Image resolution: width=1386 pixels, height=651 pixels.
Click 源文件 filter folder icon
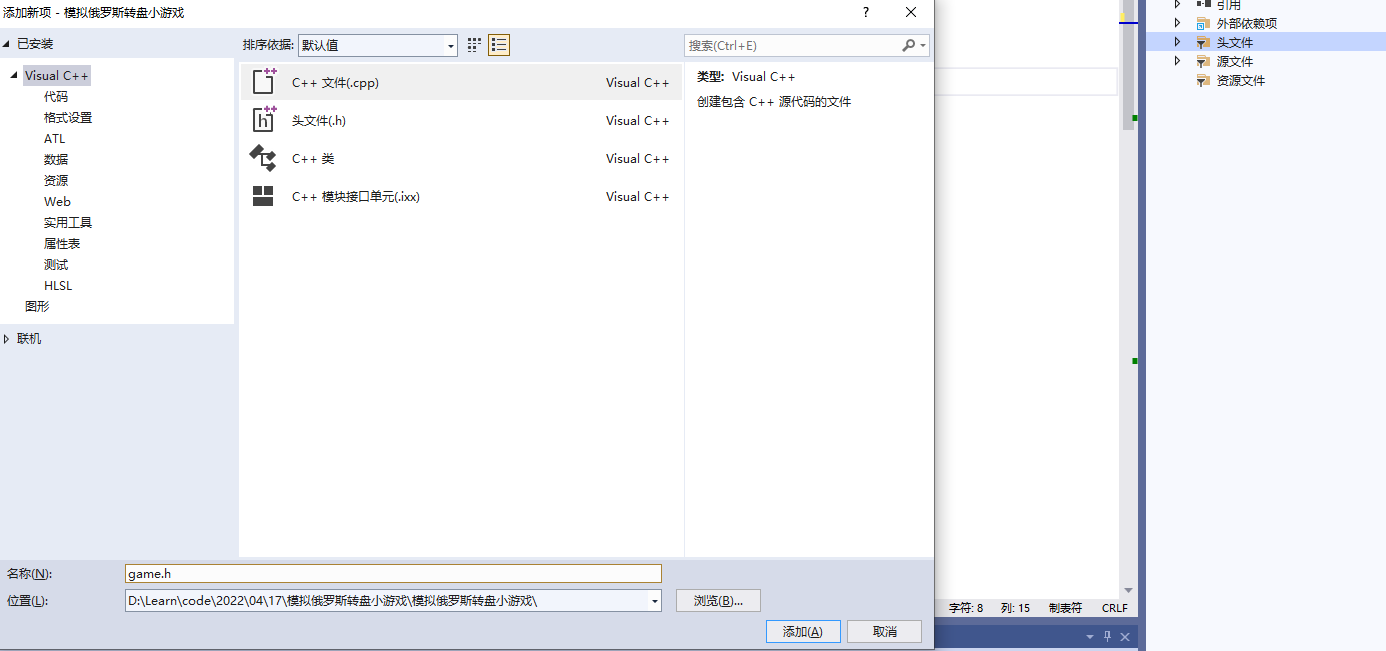(1203, 61)
